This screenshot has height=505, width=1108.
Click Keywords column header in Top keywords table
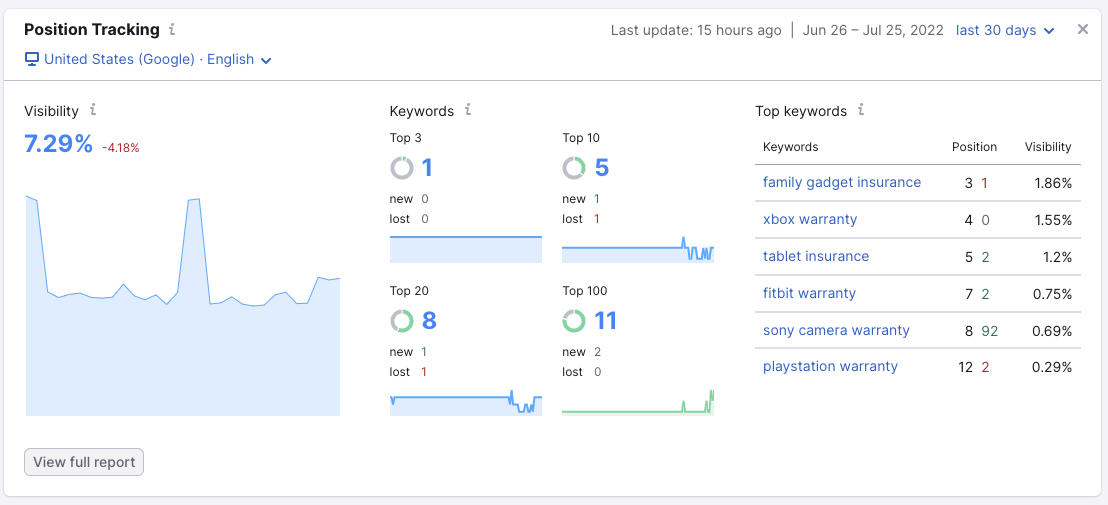tap(791, 147)
